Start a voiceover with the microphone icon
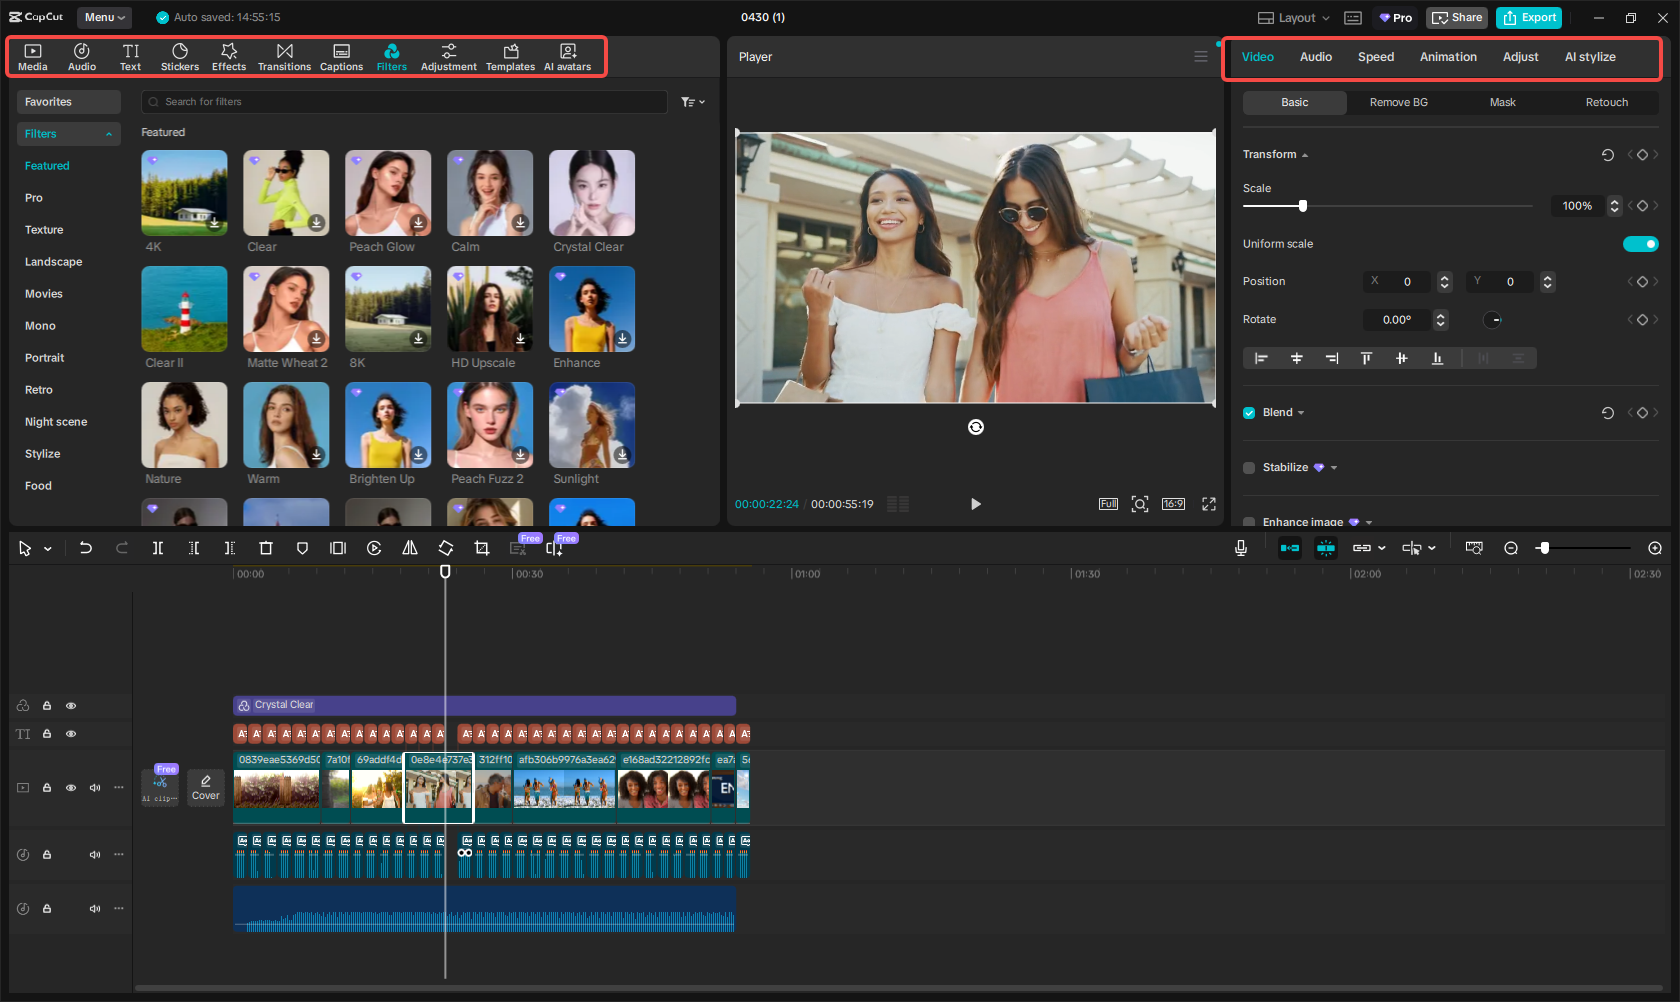This screenshot has width=1680, height=1002. (x=1240, y=548)
